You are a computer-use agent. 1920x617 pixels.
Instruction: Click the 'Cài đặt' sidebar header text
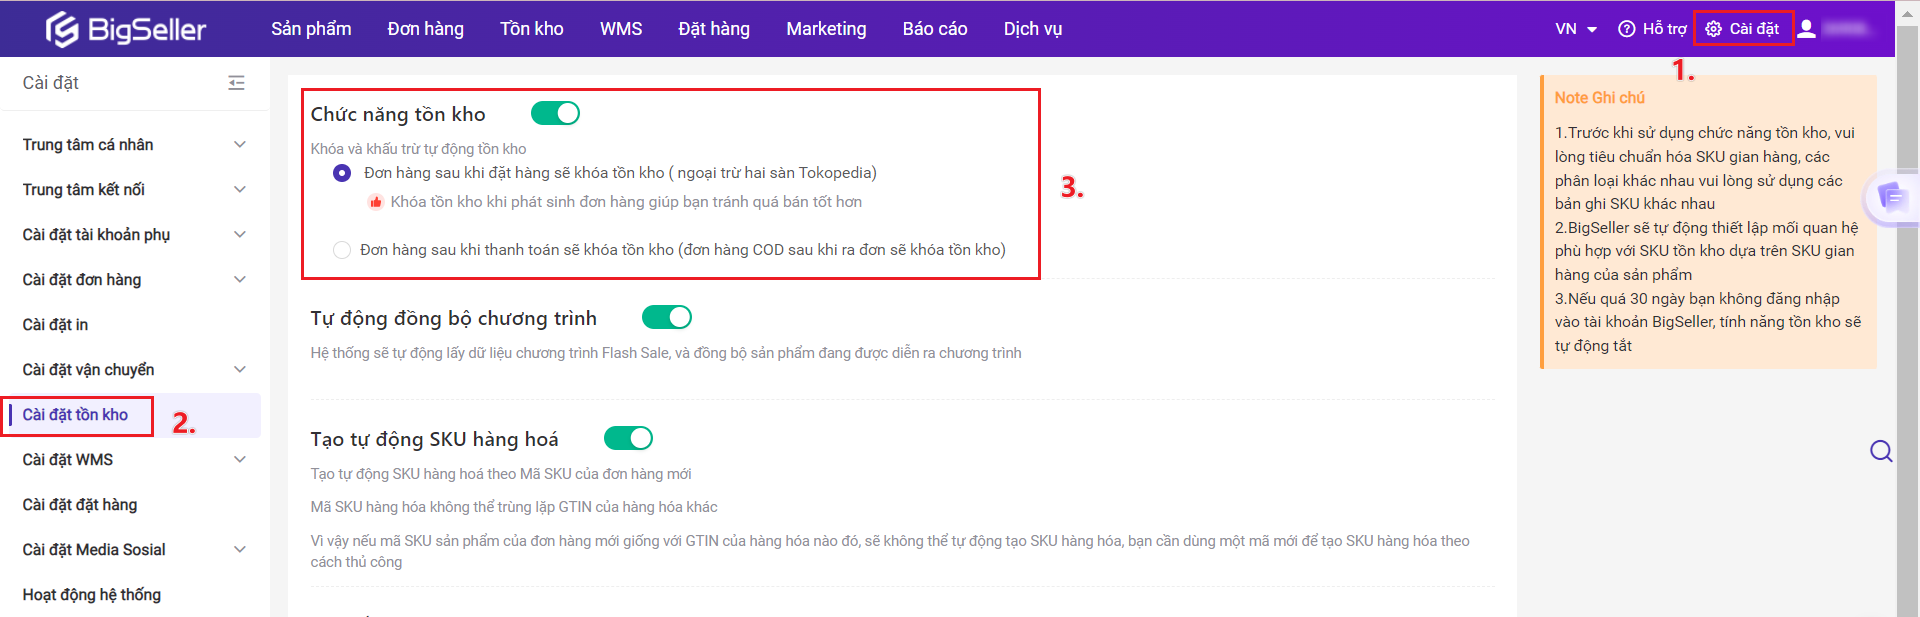click(x=51, y=83)
